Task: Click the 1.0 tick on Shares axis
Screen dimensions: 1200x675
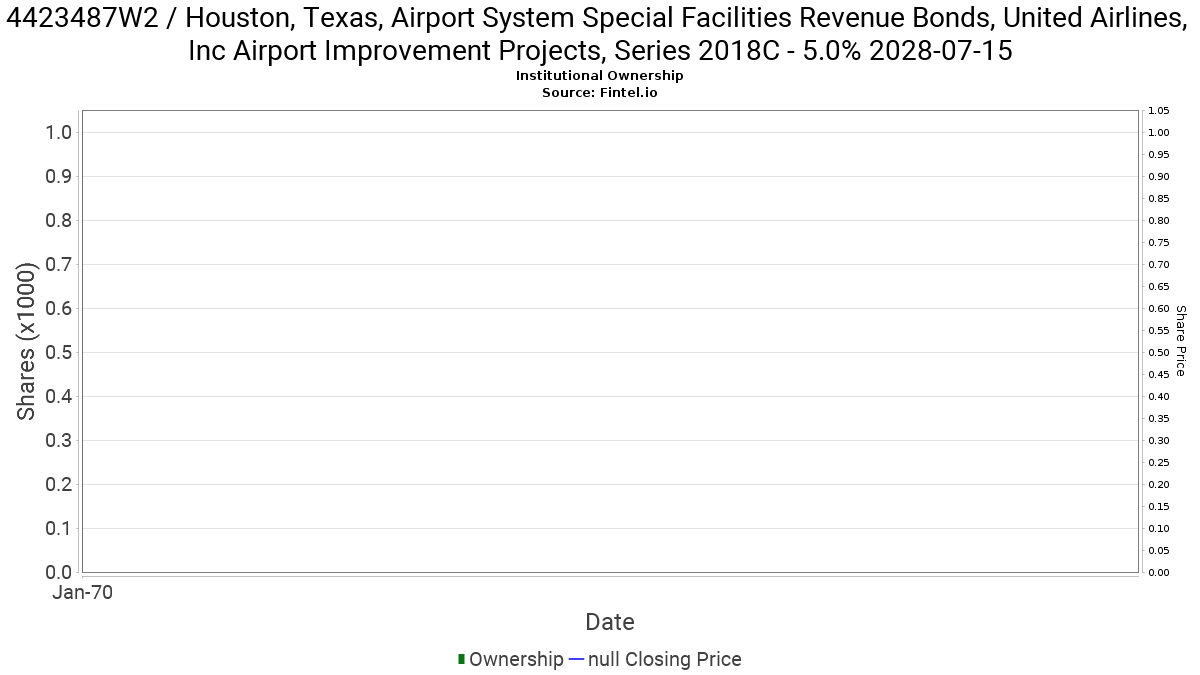Action: pos(59,133)
